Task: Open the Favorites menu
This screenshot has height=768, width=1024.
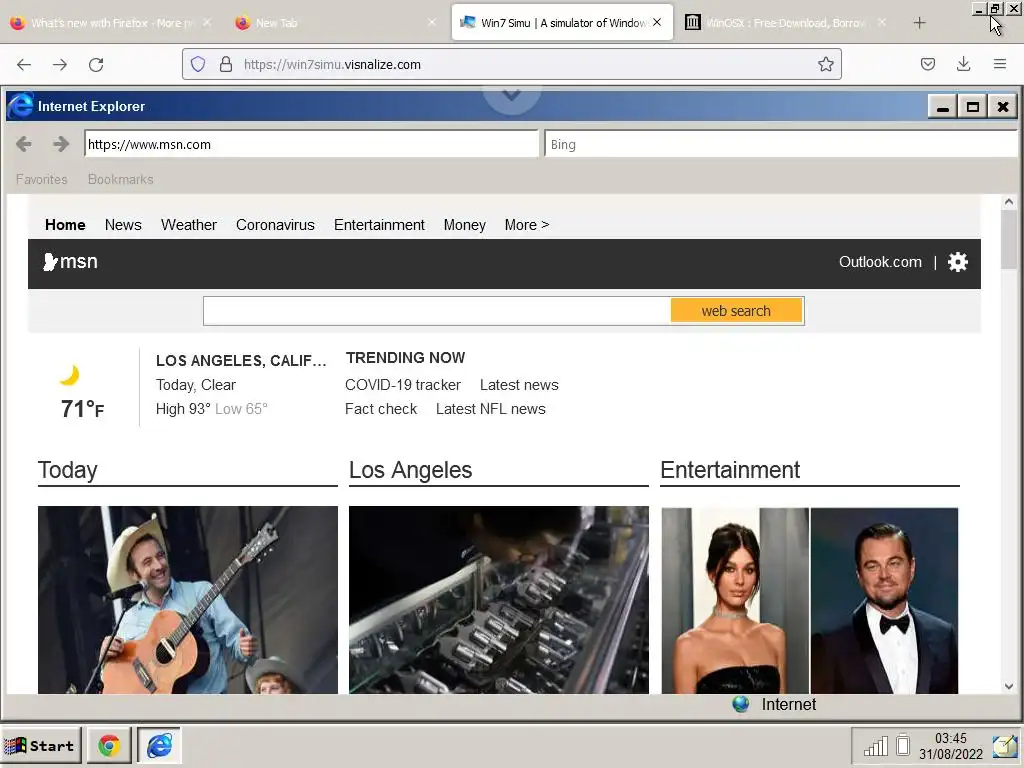Action: tap(42, 179)
